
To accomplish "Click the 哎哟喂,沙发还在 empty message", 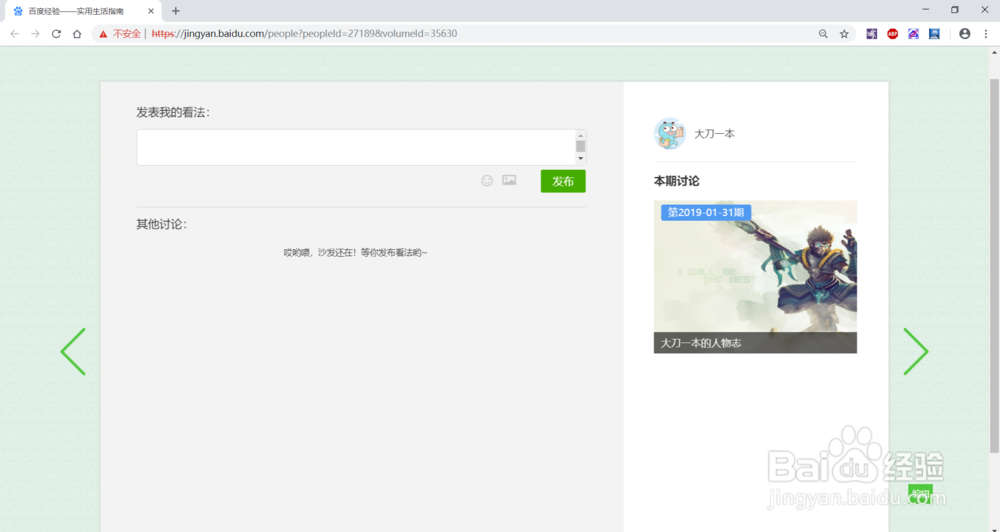I will 355,253.
